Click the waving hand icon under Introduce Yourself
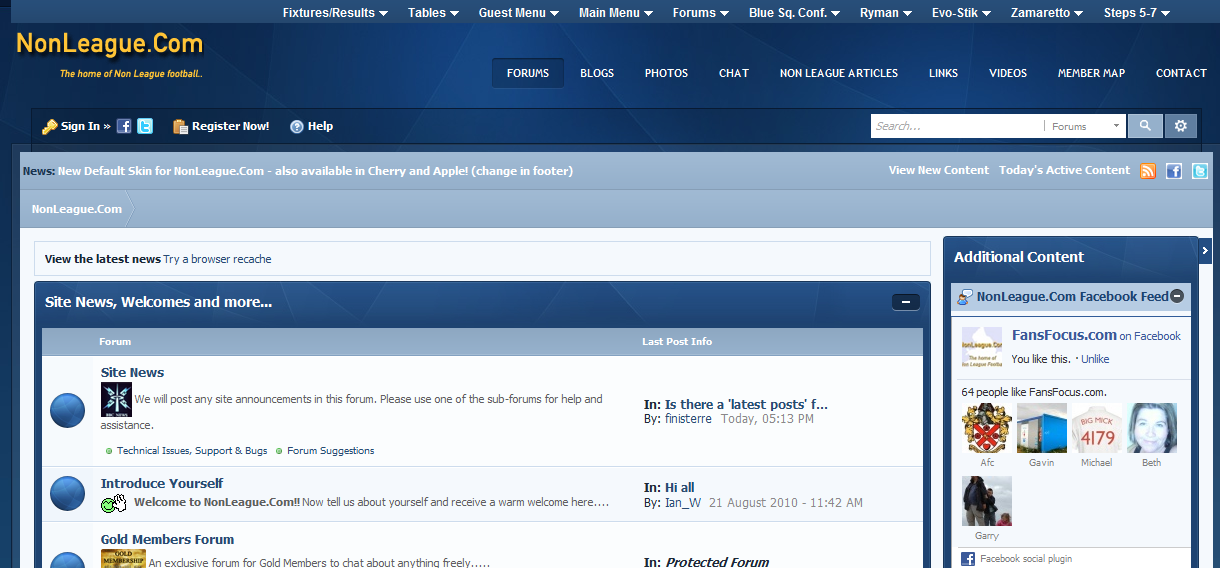This screenshot has height=568, width=1220. pyautogui.click(x=114, y=503)
